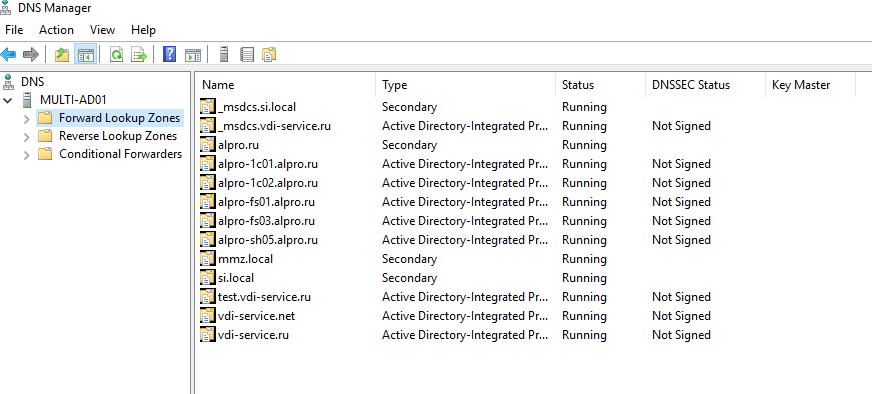
Task: Click the Conditional Forwarders folder icon
Action: click(45, 154)
